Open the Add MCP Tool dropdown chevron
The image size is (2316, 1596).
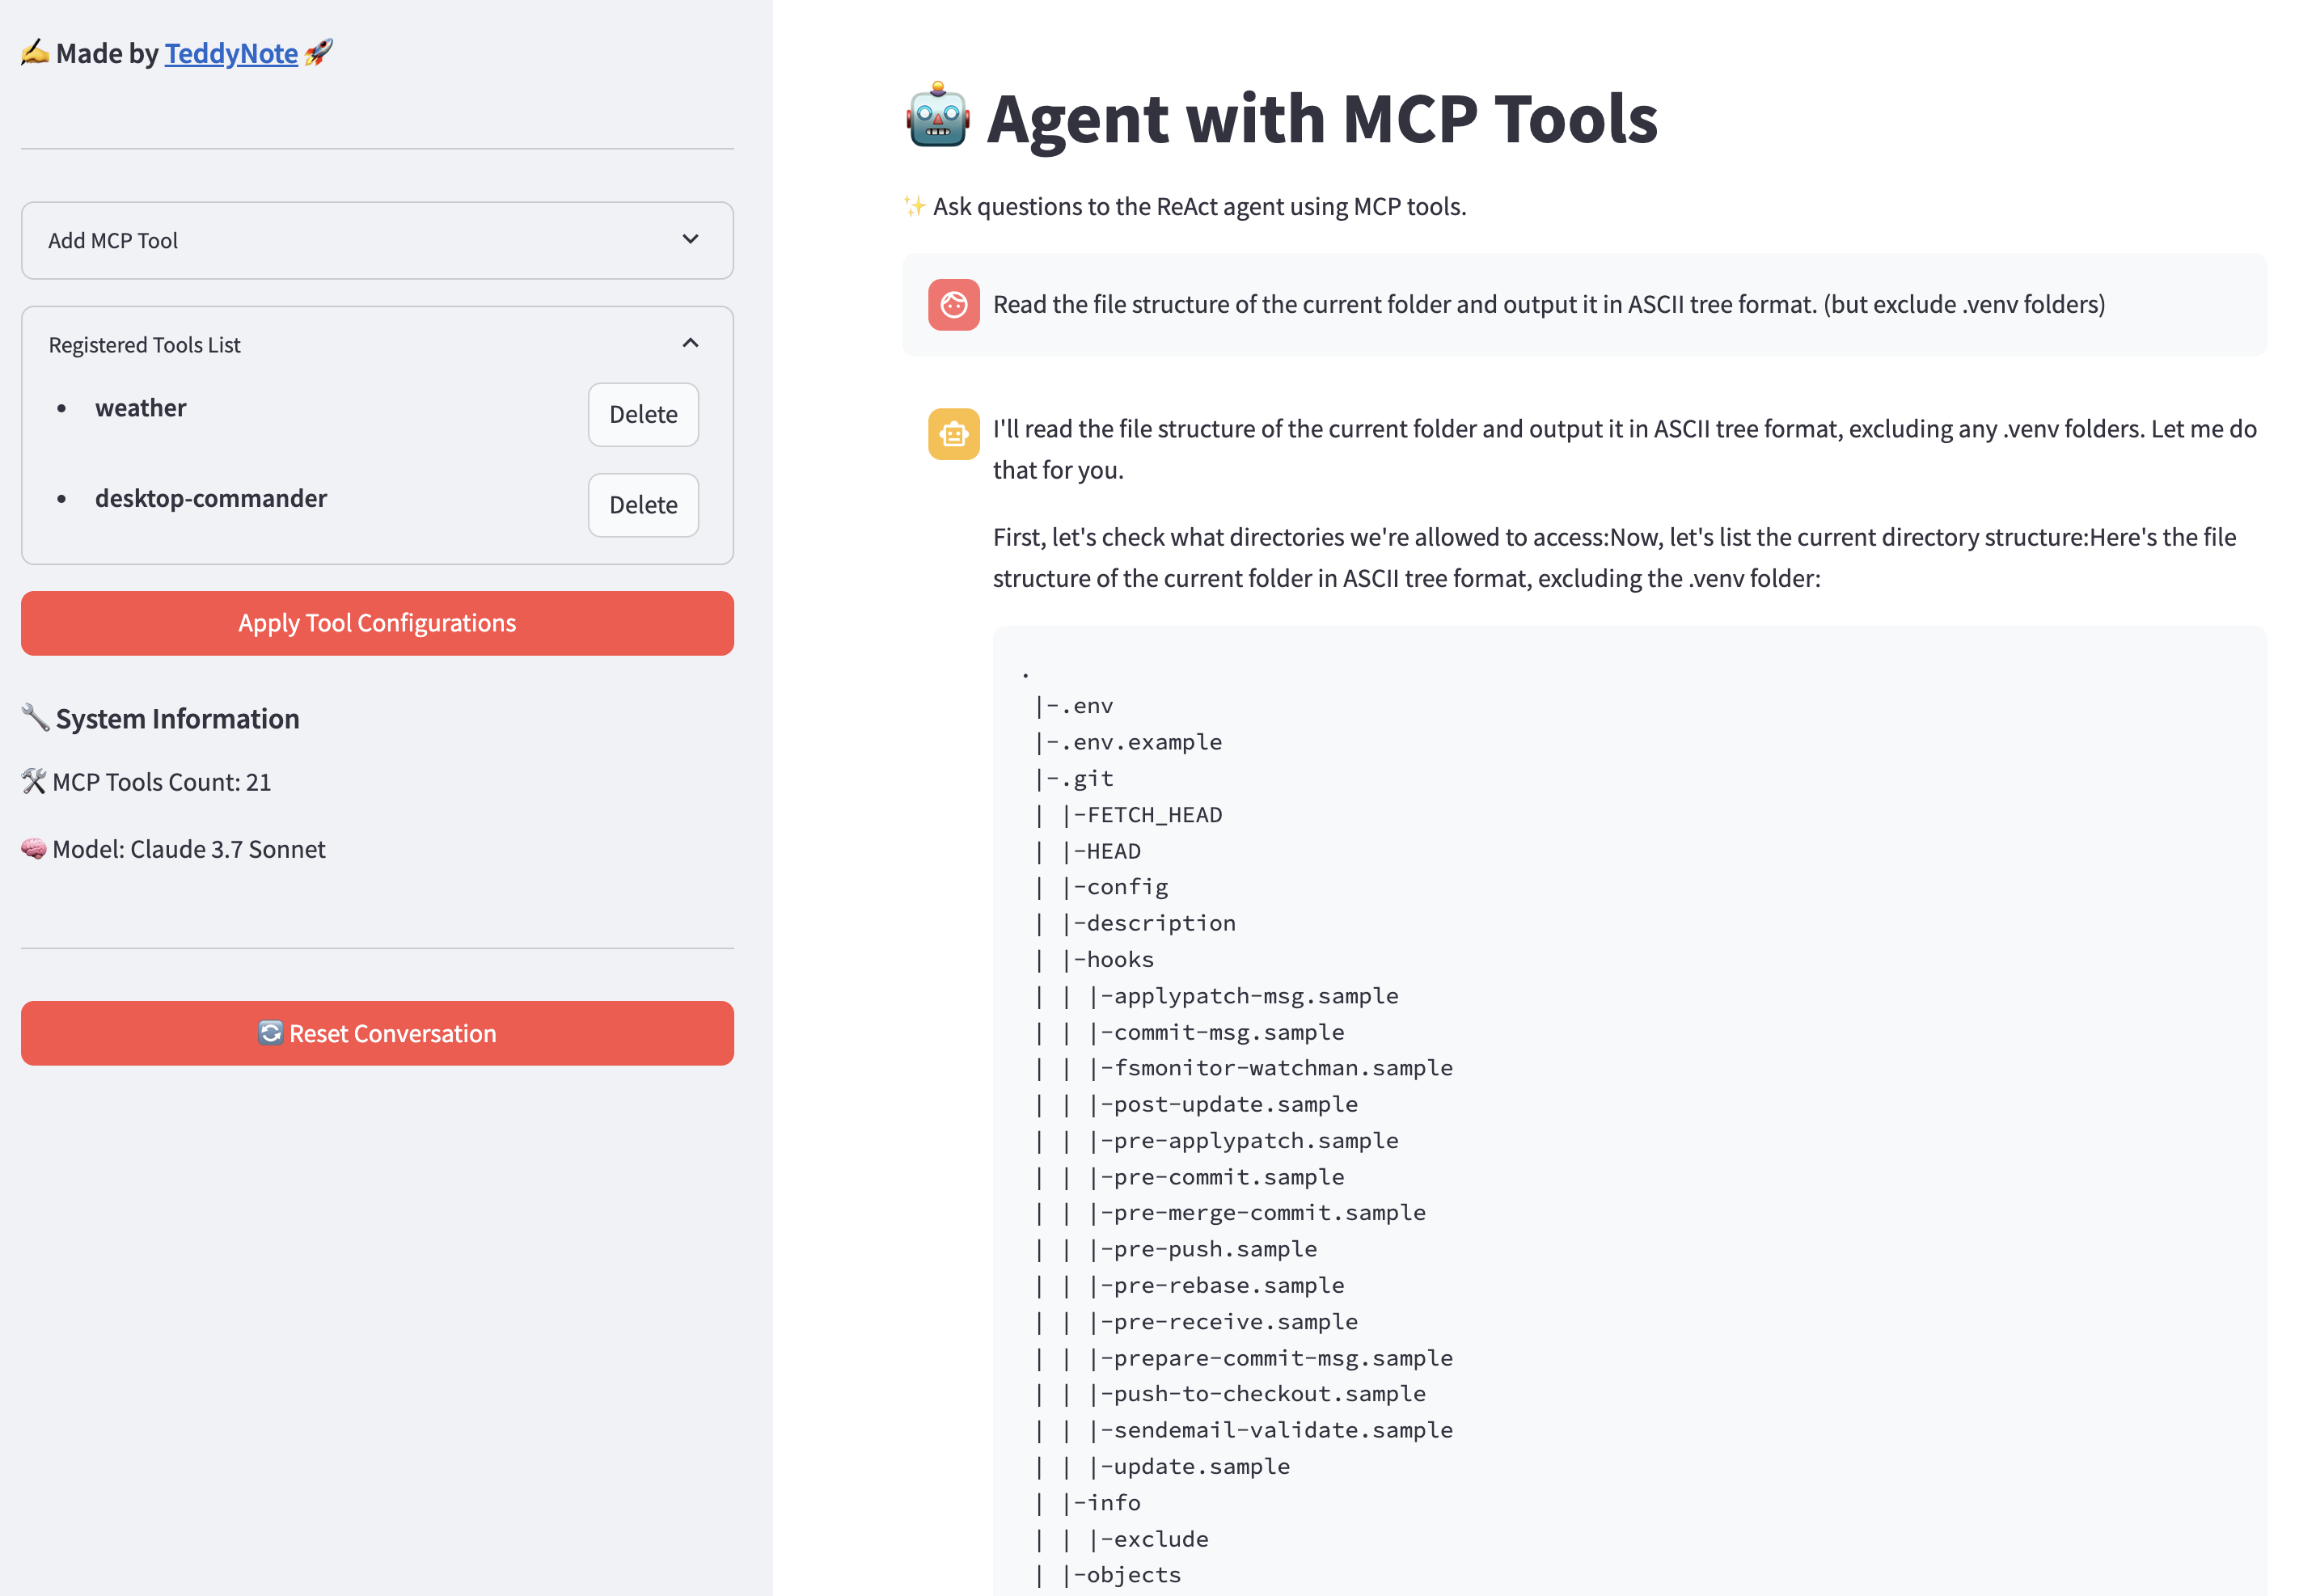pyautogui.click(x=690, y=240)
